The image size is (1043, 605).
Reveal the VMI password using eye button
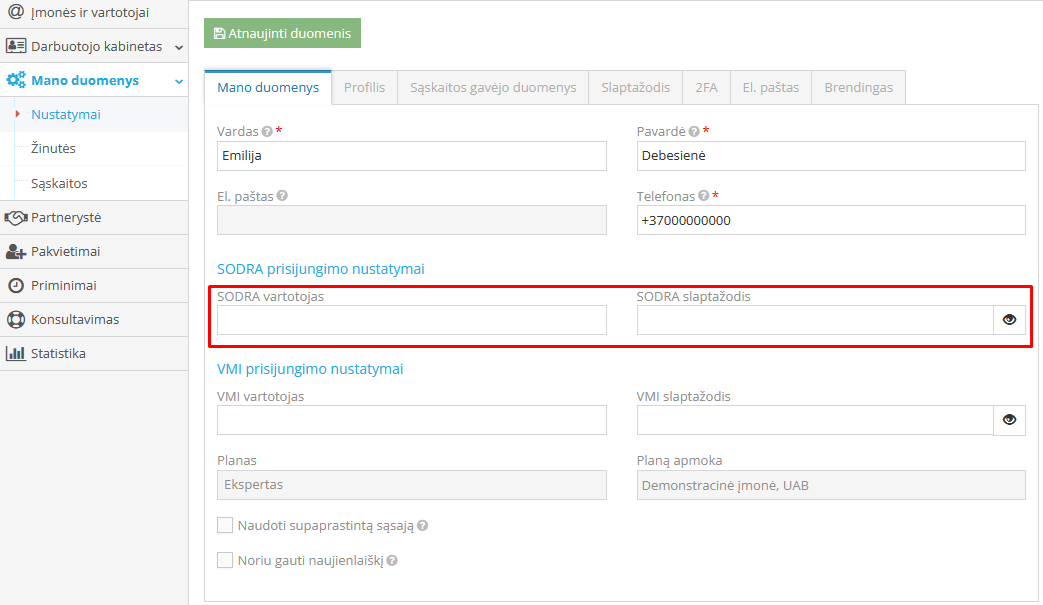(1009, 420)
